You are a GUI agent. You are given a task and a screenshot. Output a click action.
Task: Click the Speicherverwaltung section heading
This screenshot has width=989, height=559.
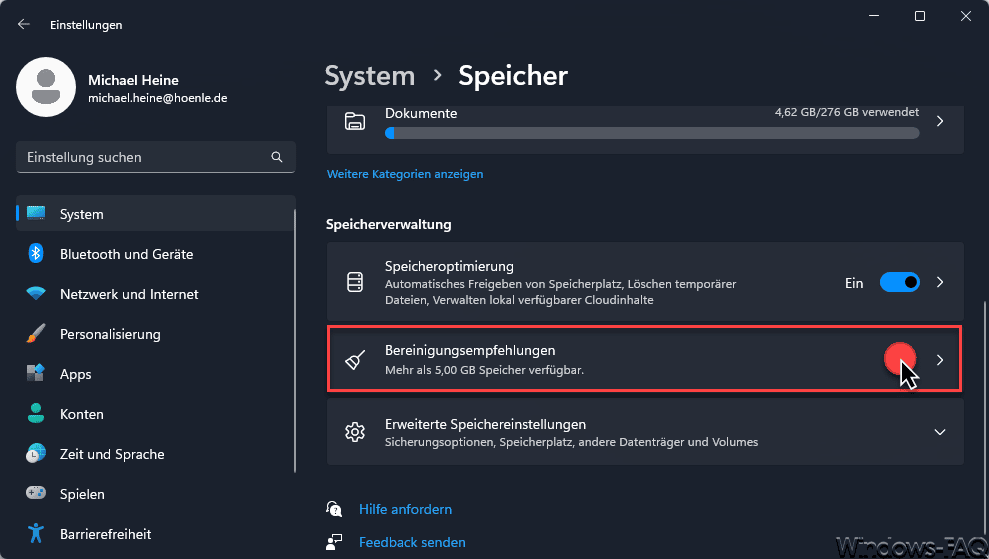click(x=389, y=225)
